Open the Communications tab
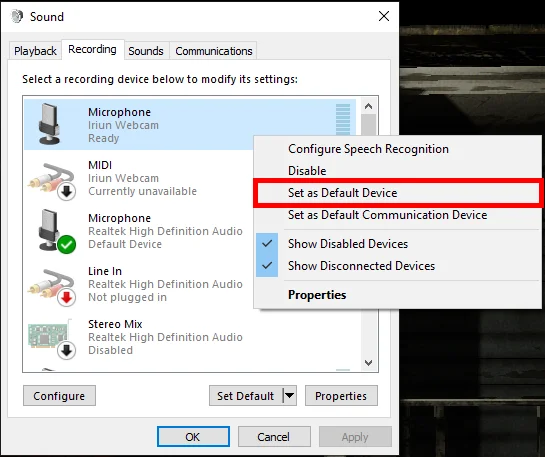The image size is (545, 457). [x=214, y=51]
